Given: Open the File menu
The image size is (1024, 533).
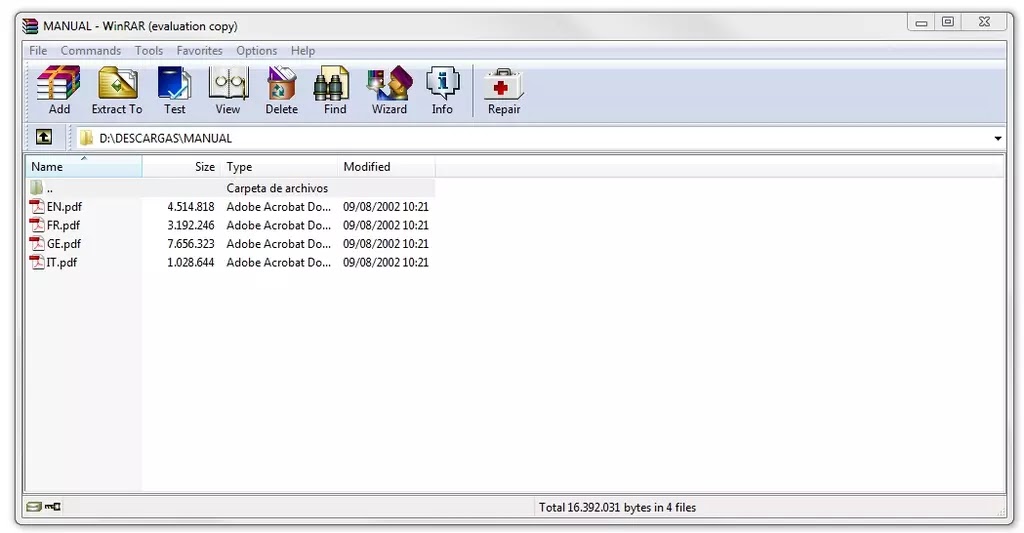Looking at the screenshot, I should click(x=38, y=50).
